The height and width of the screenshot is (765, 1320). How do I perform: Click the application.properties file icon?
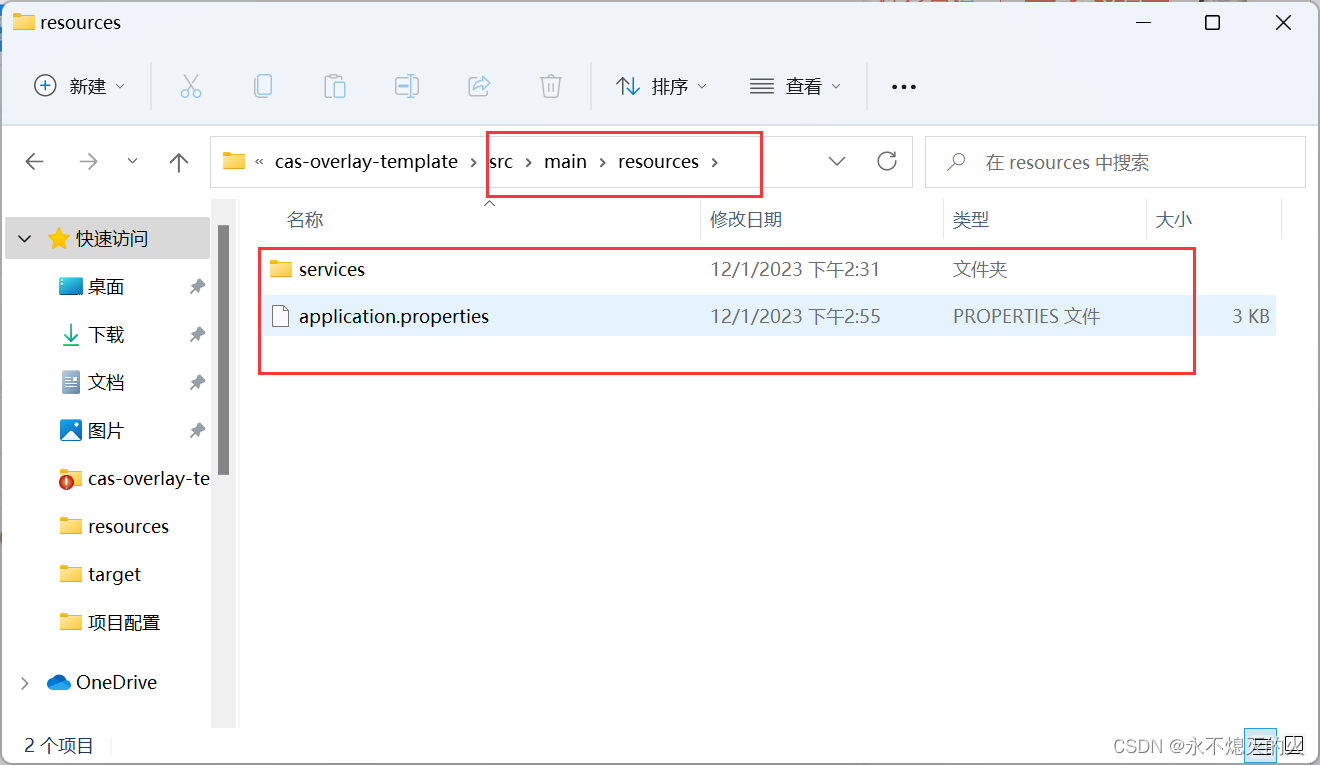281,316
